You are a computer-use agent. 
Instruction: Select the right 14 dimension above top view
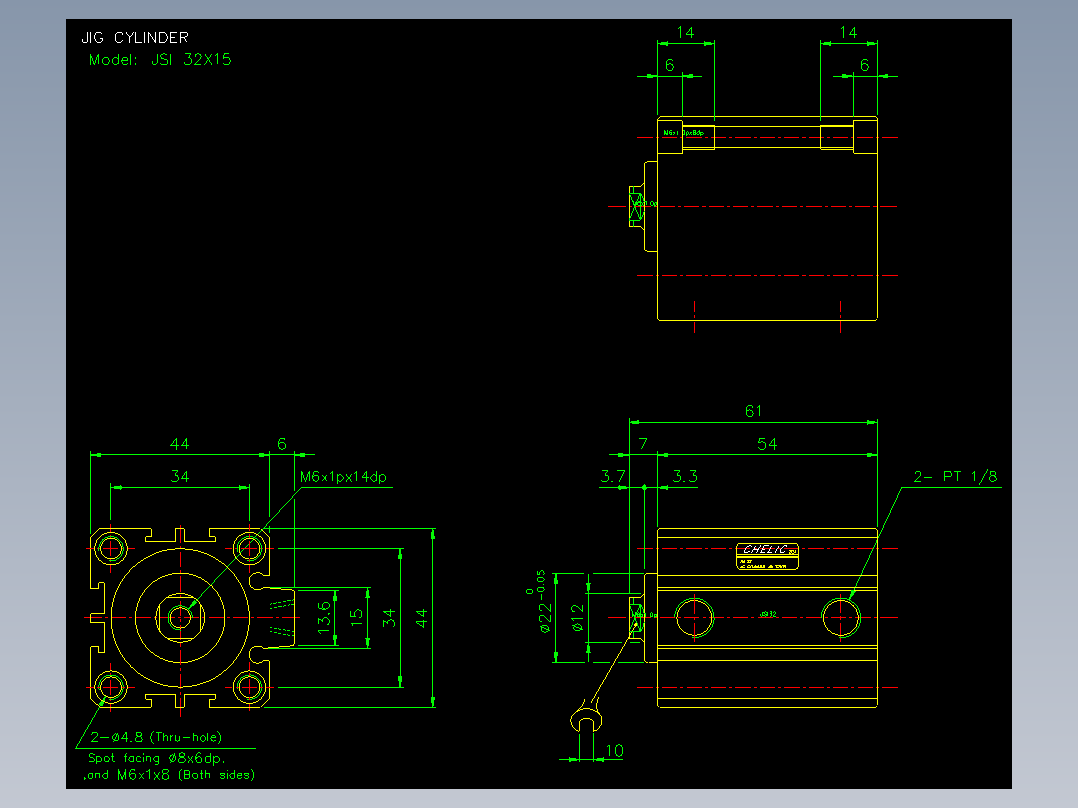pyautogui.click(x=848, y=32)
